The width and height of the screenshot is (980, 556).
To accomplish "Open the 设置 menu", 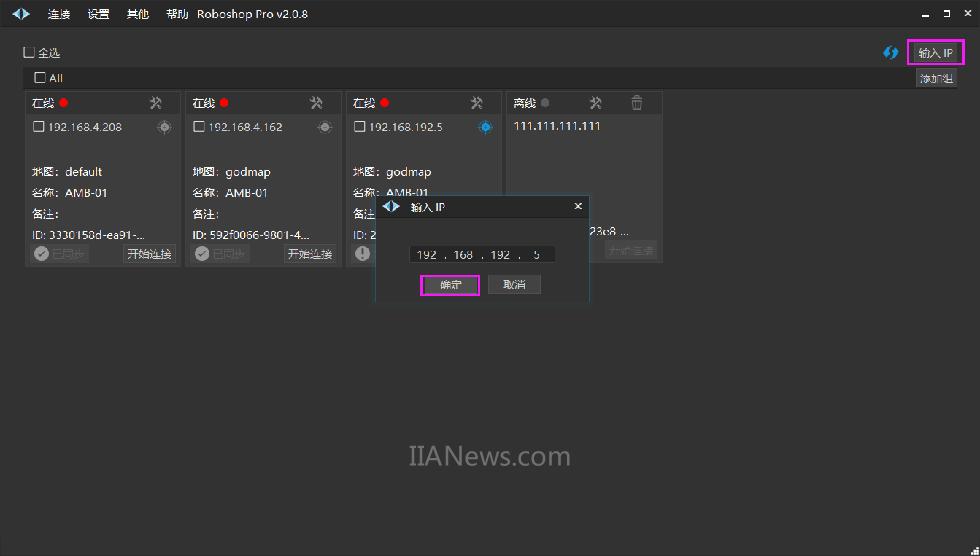I will [x=98, y=14].
